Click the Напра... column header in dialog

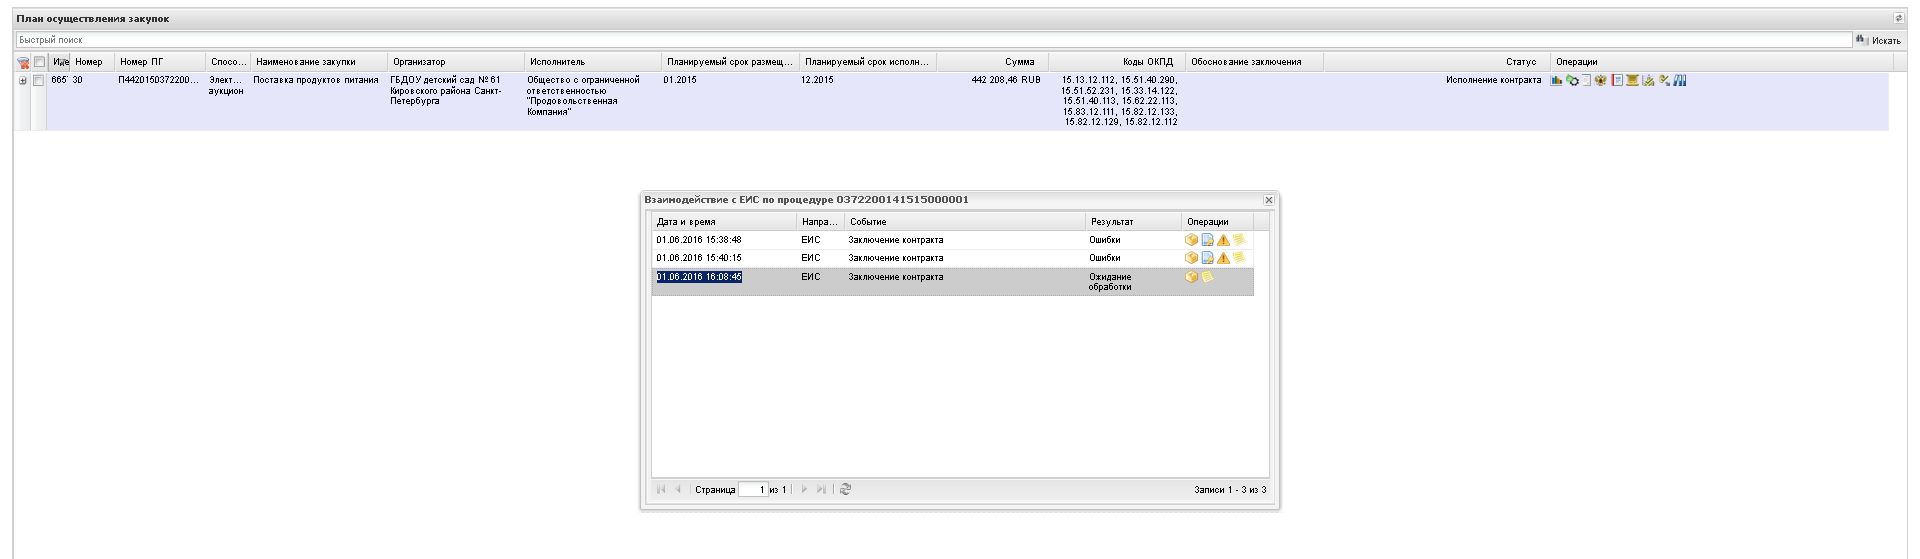pyautogui.click(x=821, y=221)
